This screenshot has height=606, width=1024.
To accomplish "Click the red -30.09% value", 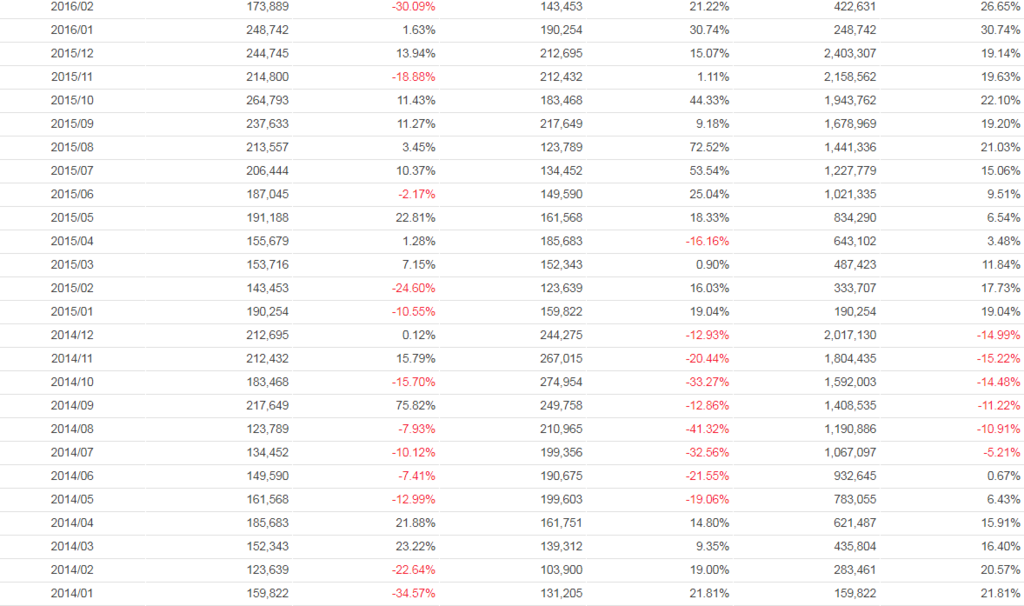I will [x=413, y=6].
